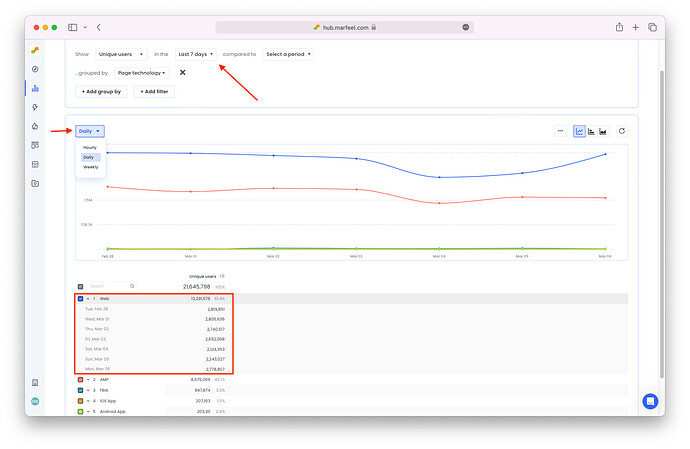Expand the AMP row chevron
This screenshot has width=690, height=449.
88,379
